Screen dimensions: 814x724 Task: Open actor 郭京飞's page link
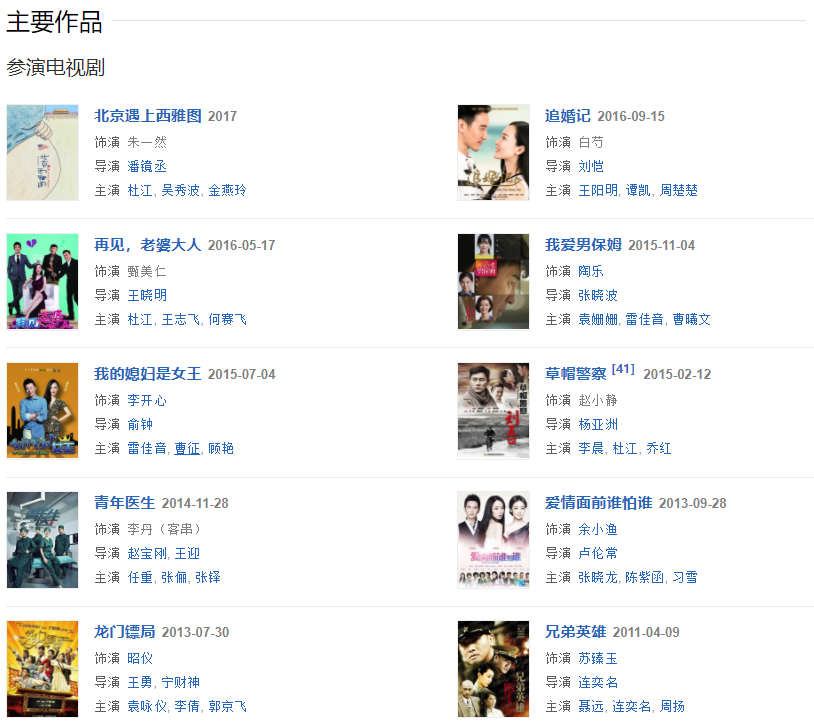point(227,706)
